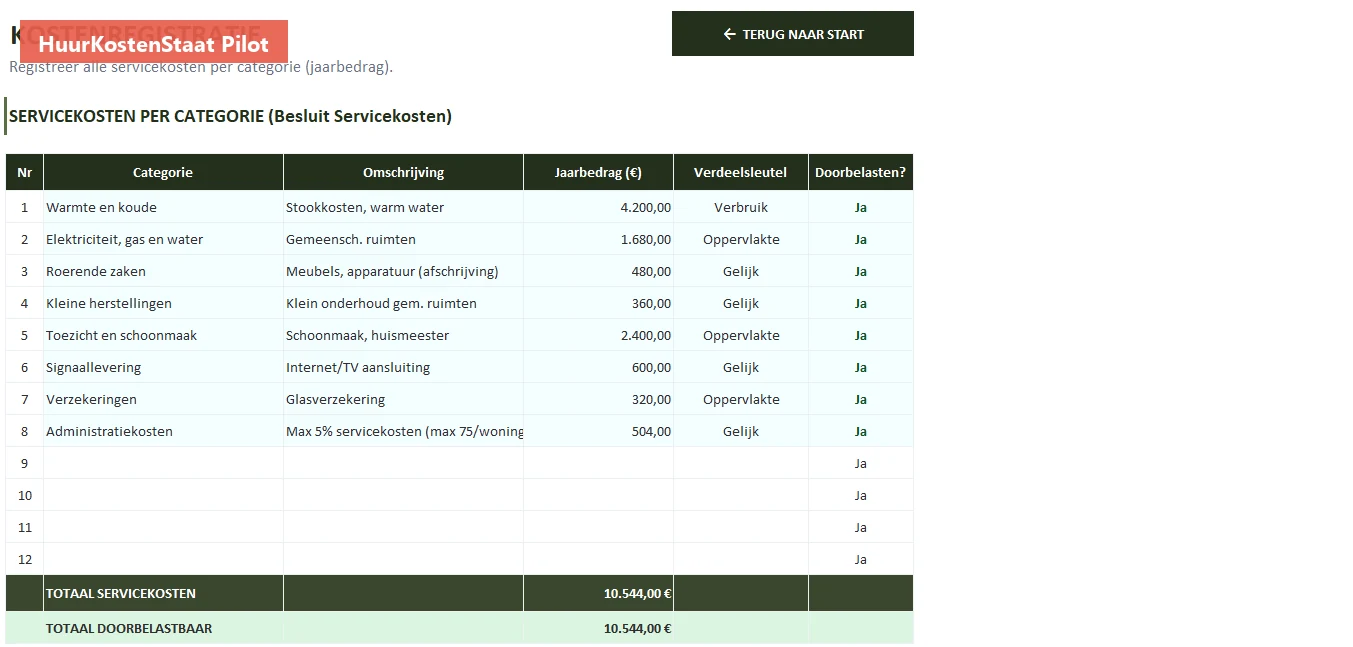This screenshot has height=647, width=1353.
Task: Select the Verzekeringen cell
Action: [163, 399]
